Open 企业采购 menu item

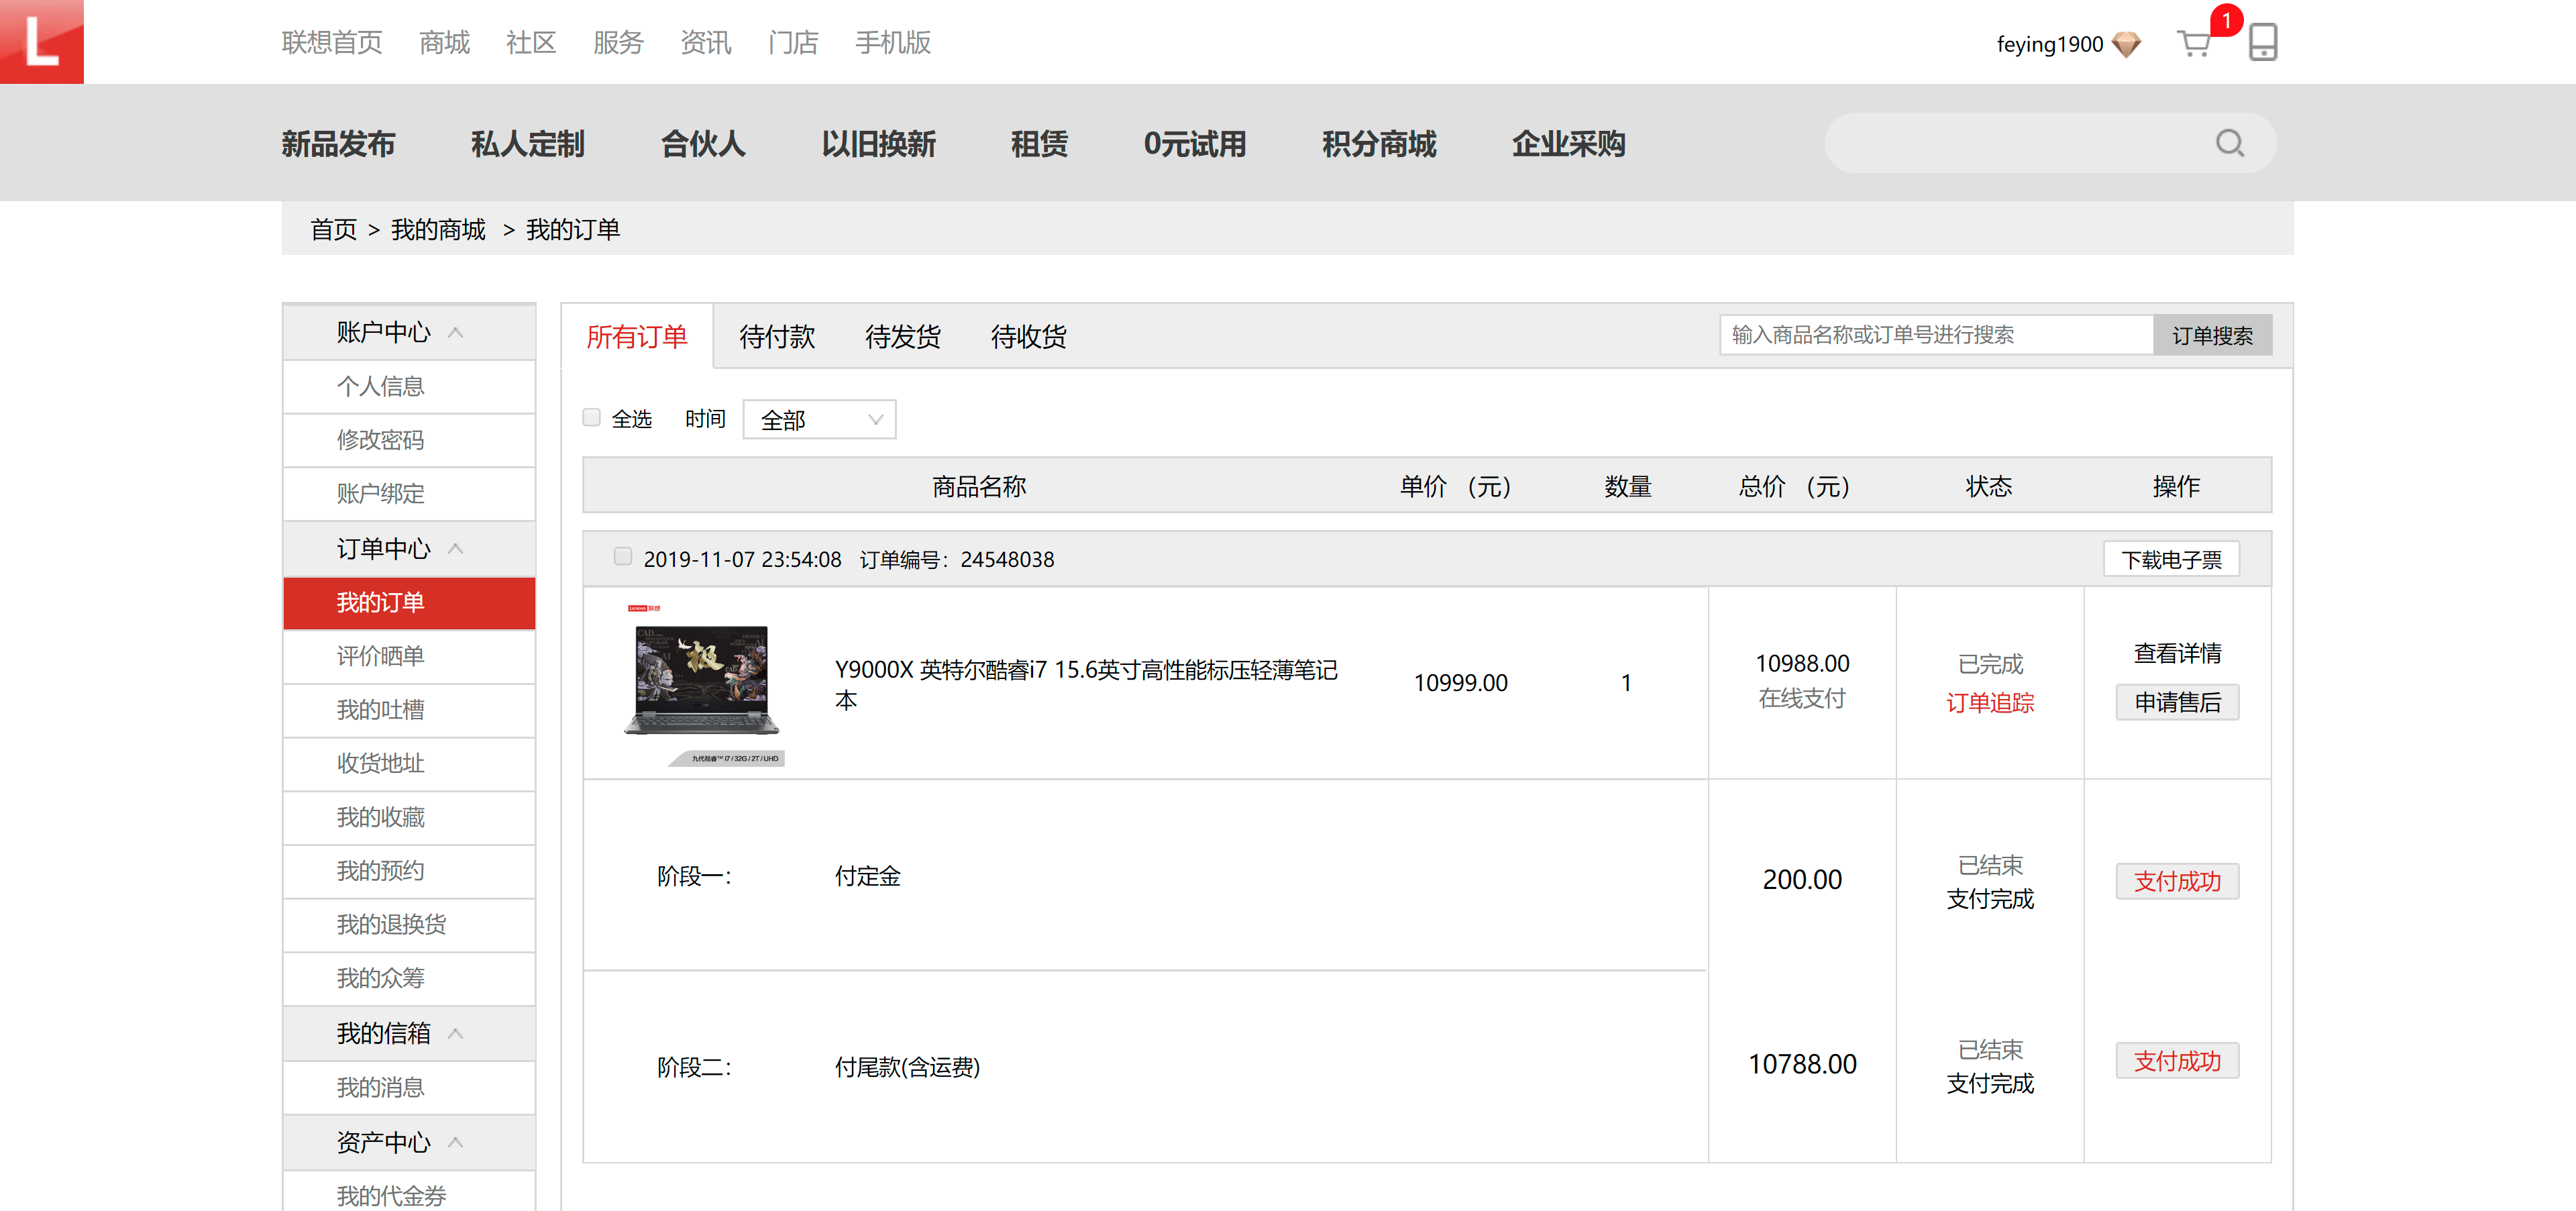[1568, 144]
